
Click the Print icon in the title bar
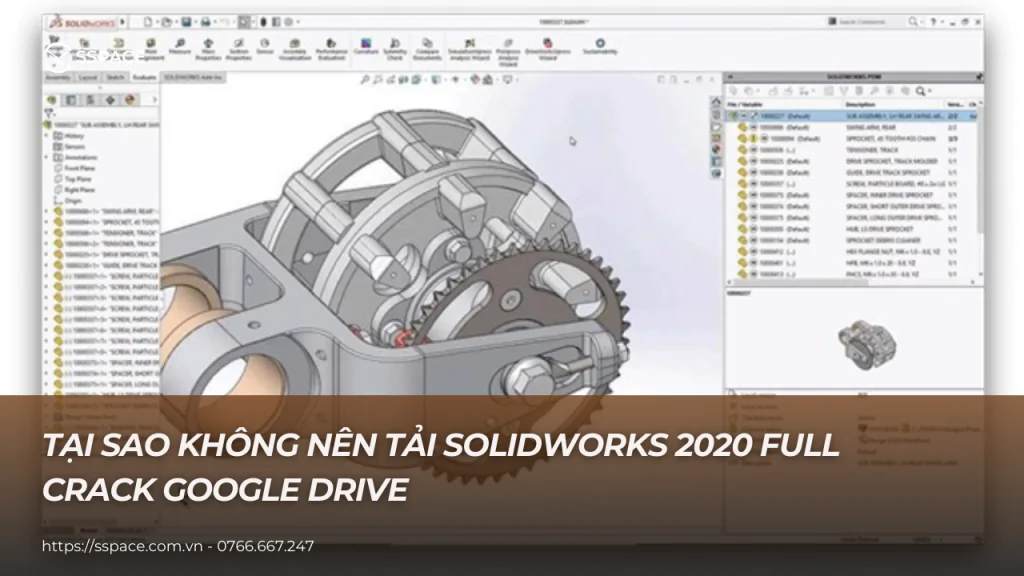point(205,22)
